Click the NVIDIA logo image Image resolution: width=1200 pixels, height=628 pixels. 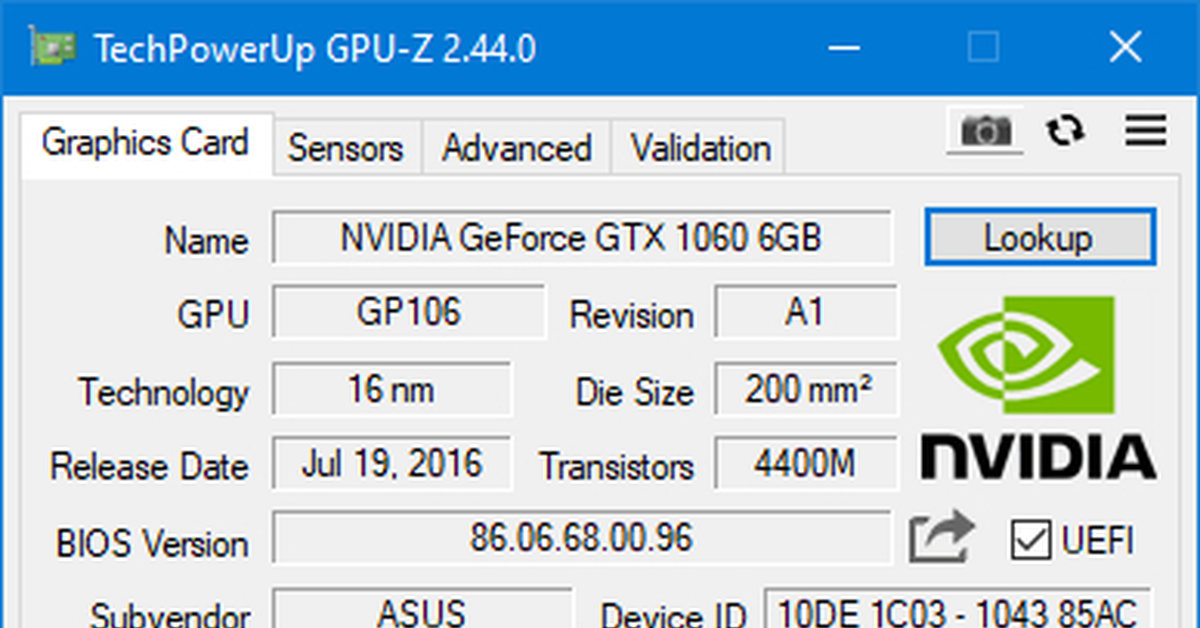click(1038, 386)
